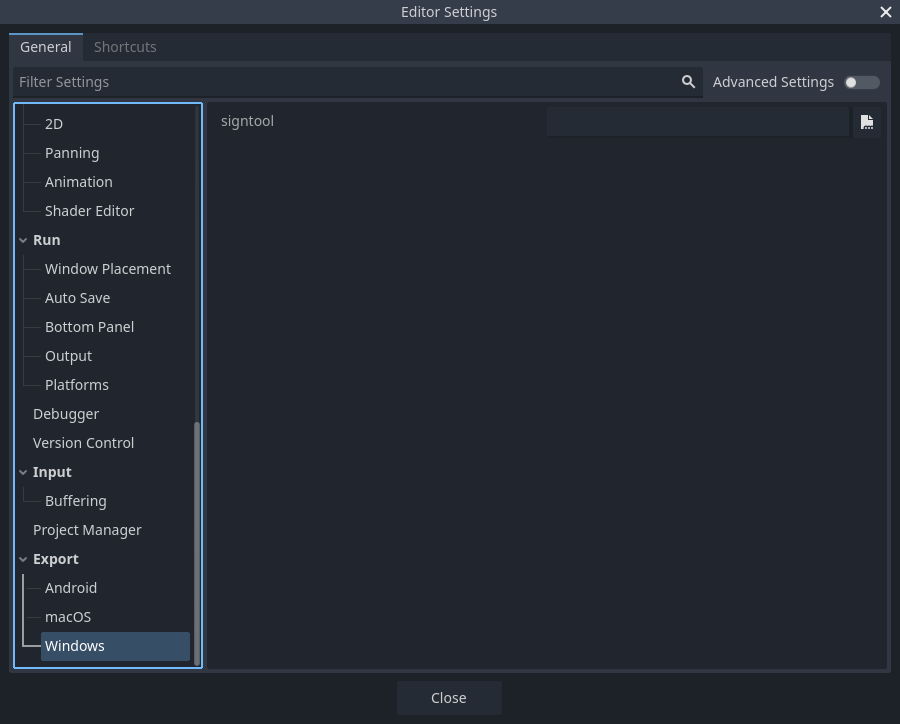
Task: Enable the Advanced Settings toggle
Action: 861,82
